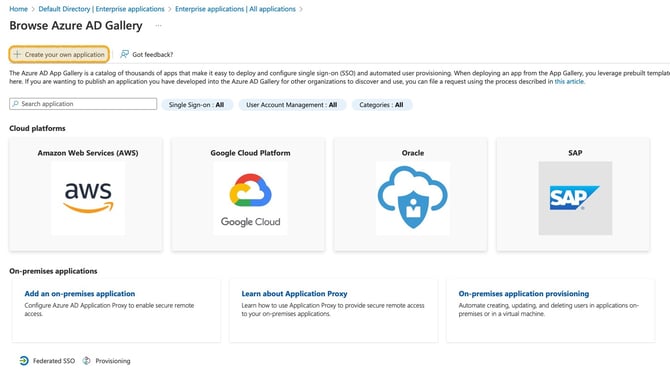Expand the Categories filter
The image size is (670, 373).
point(382,105)
